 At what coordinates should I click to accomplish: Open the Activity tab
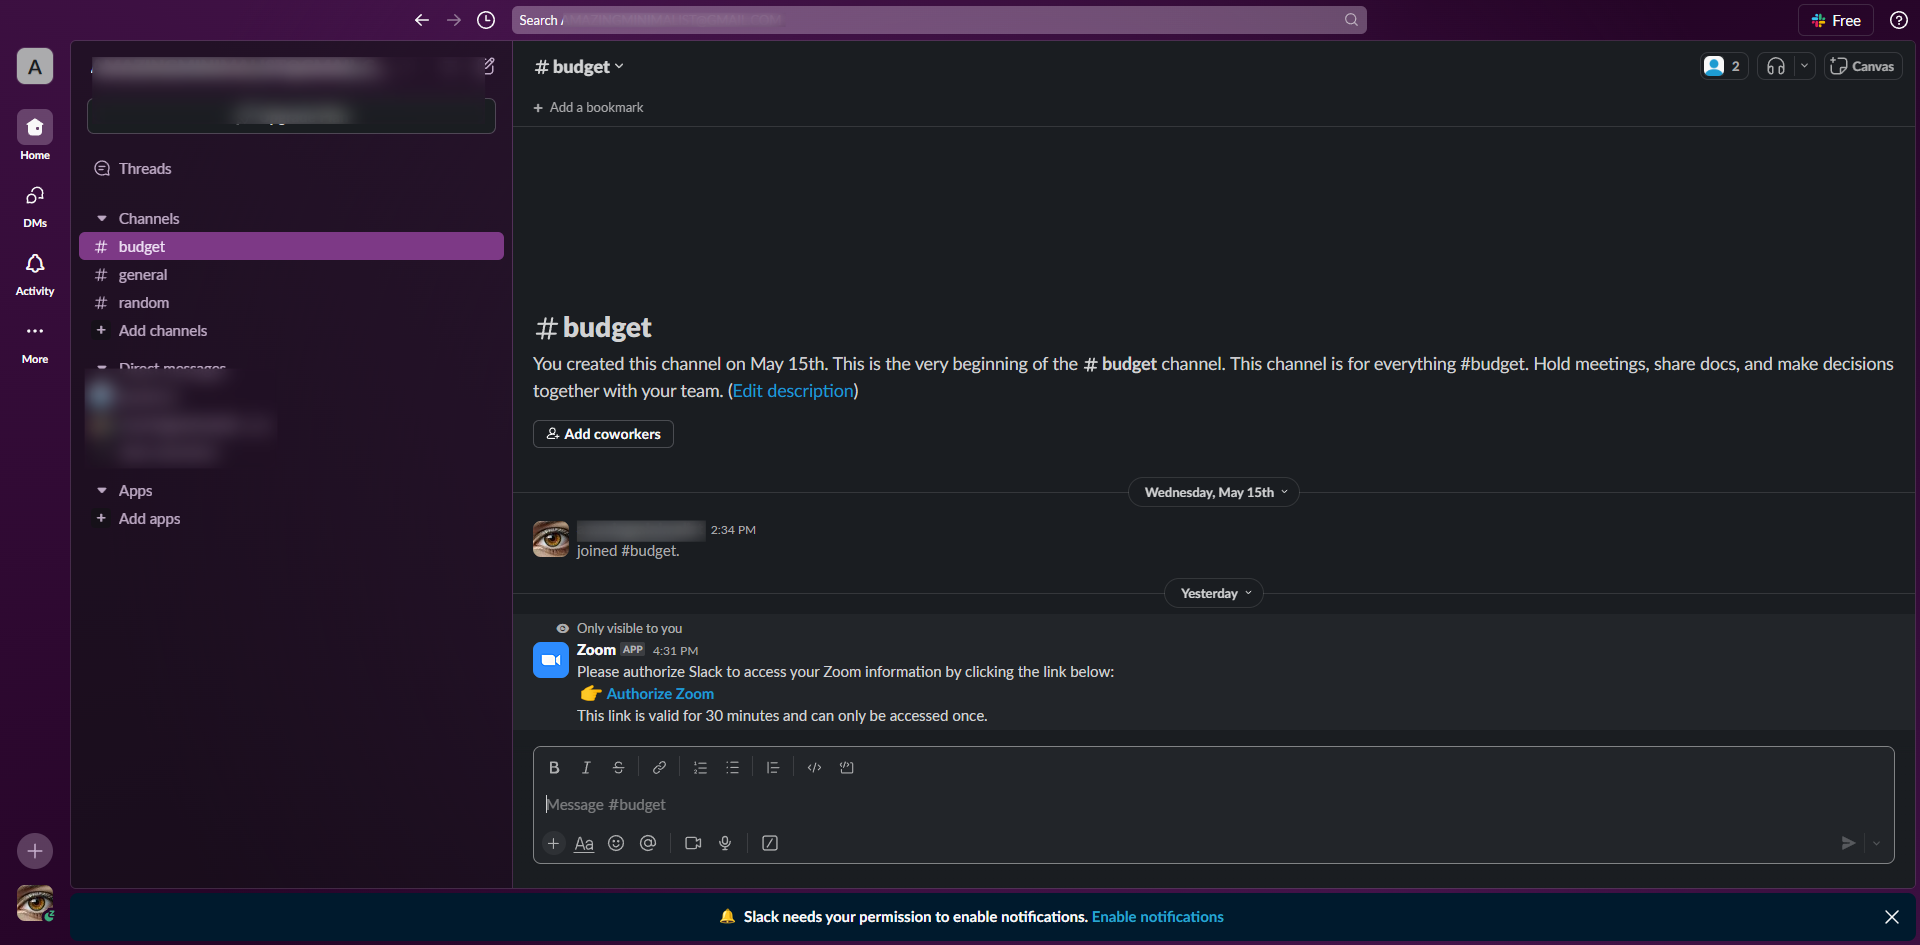[x=35, y=273]
